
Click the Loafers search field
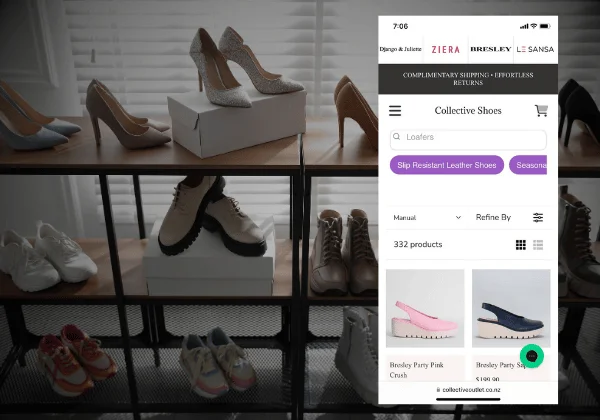point(470,138)
